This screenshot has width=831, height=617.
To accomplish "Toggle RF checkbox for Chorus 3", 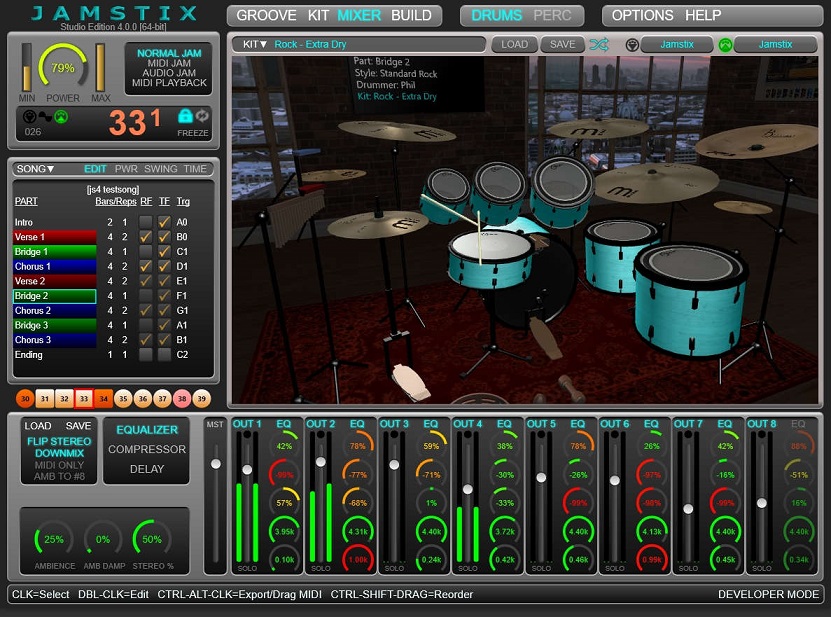I will coord(146,339).
